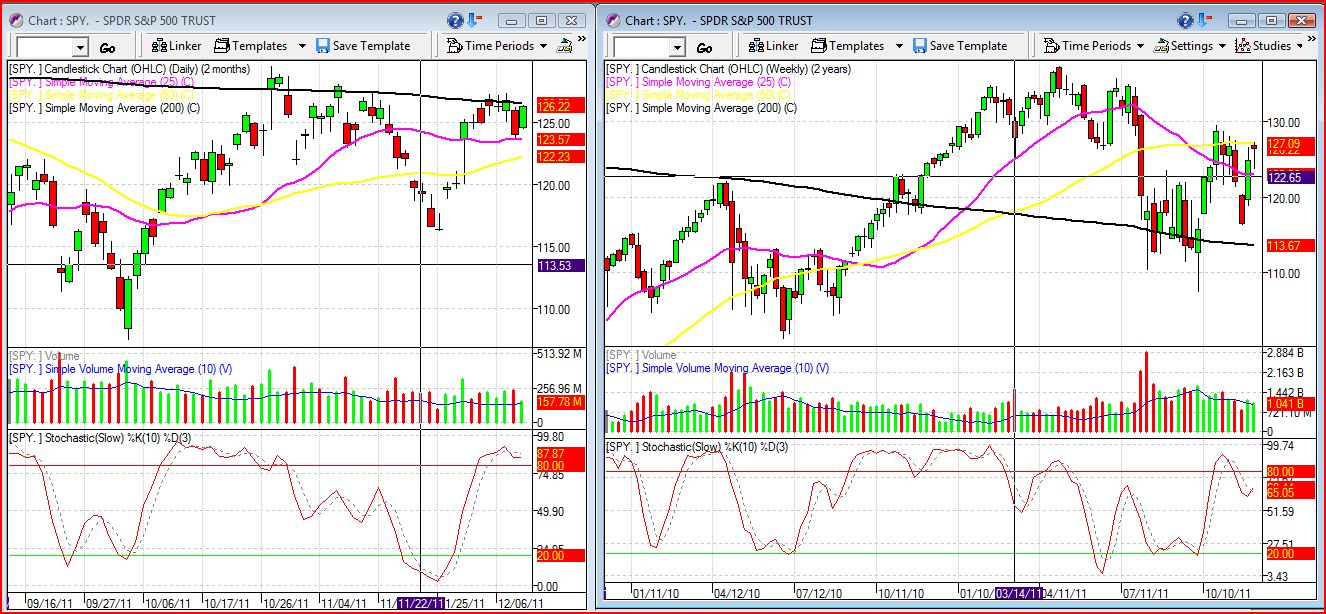This screenshot has height=614, width=1326.
Task: Click 'Simple Moving Average (25)' legend in daily chart
Action: click(x=102, y=82)
